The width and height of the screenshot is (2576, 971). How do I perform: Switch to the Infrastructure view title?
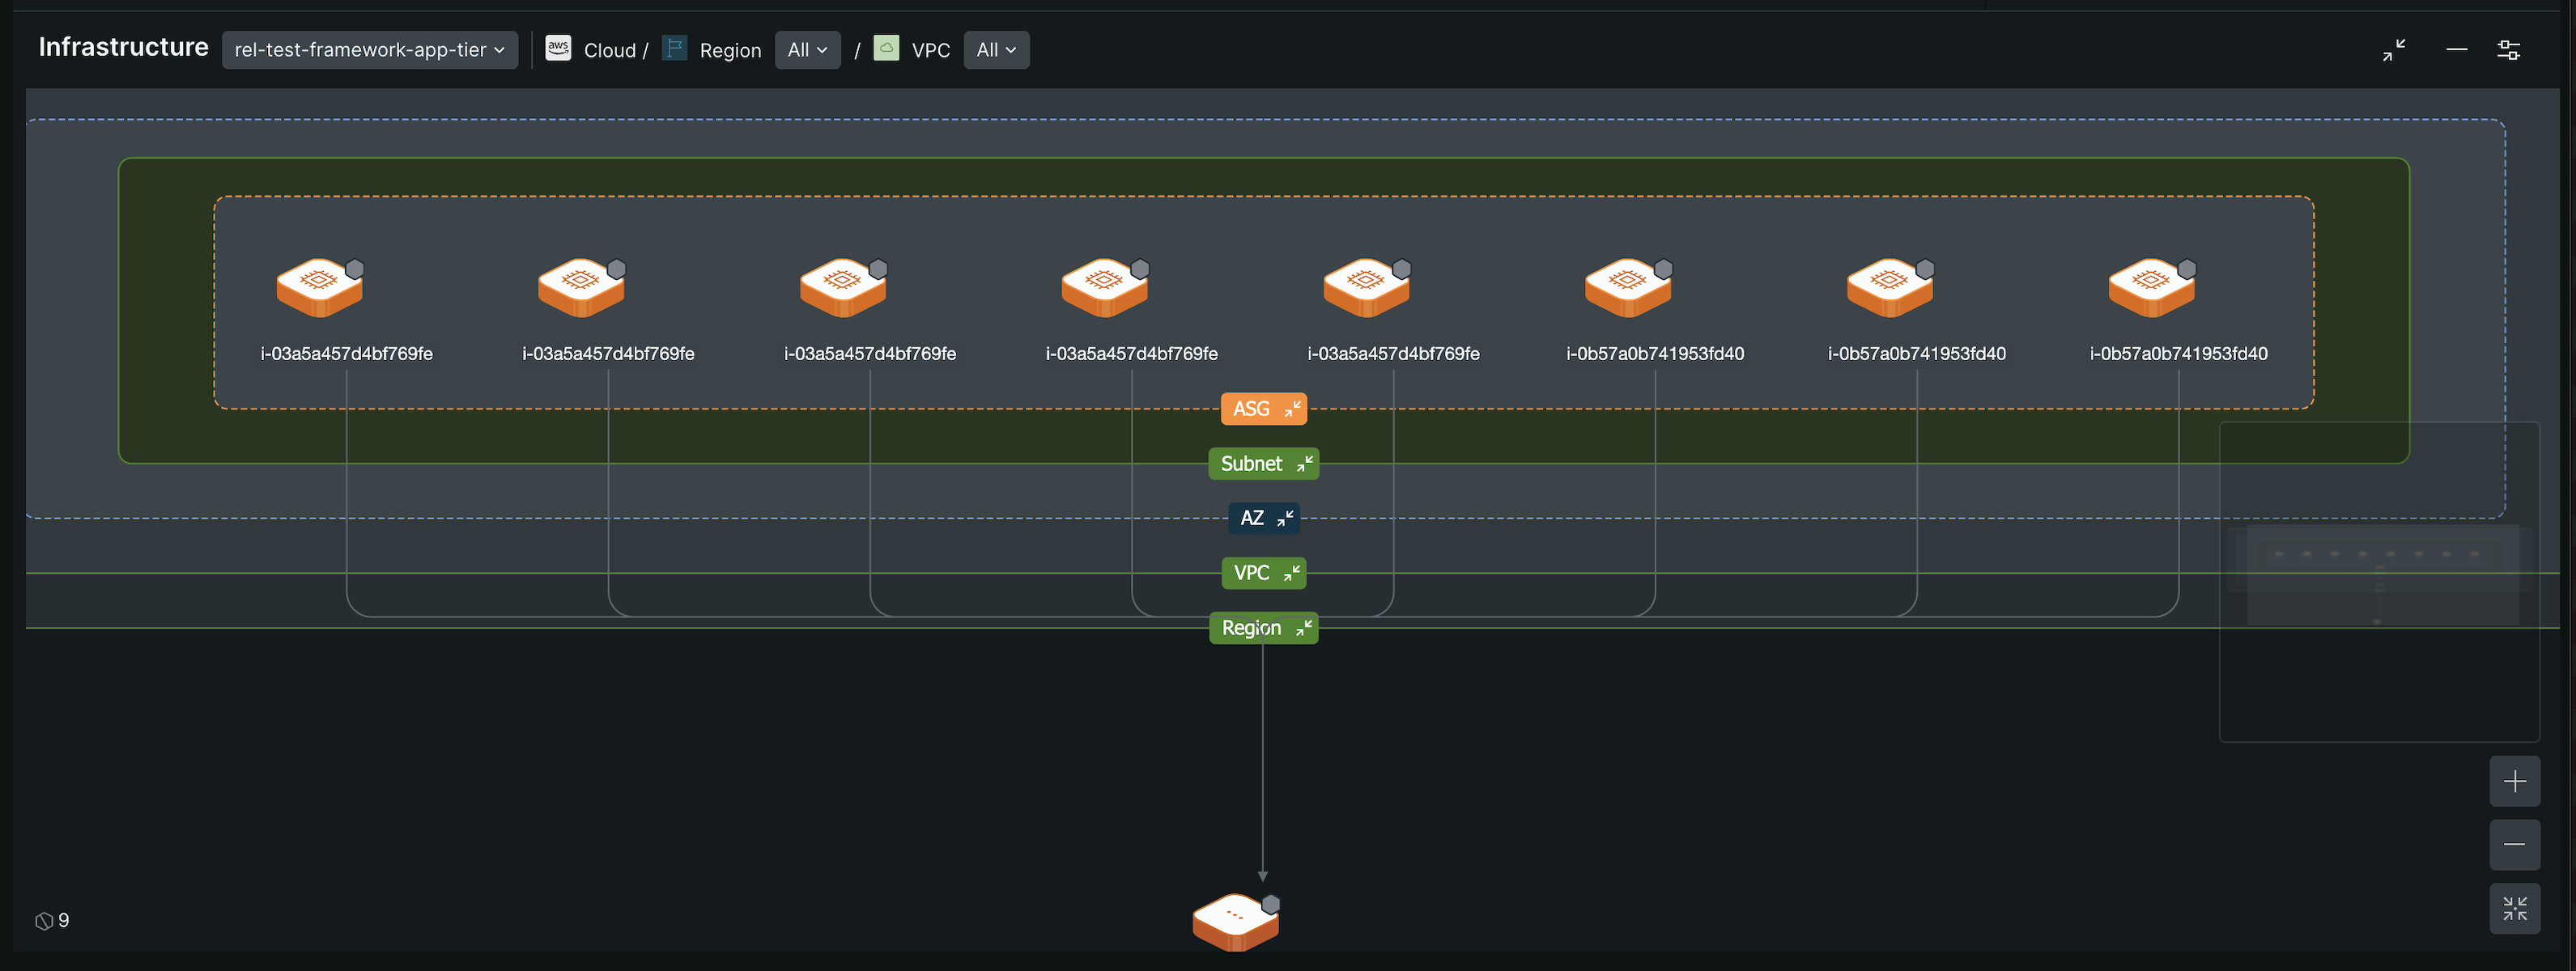click(x=123, y=46)
